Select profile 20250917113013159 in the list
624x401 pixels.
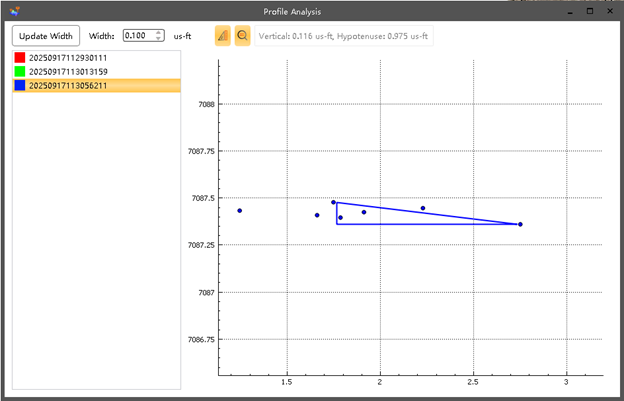point(68,72)
